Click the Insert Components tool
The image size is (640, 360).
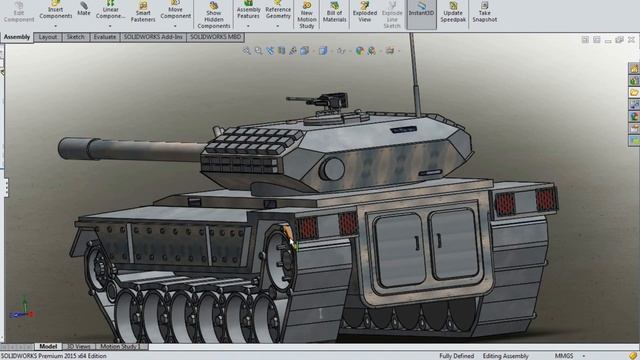point(56,10)
